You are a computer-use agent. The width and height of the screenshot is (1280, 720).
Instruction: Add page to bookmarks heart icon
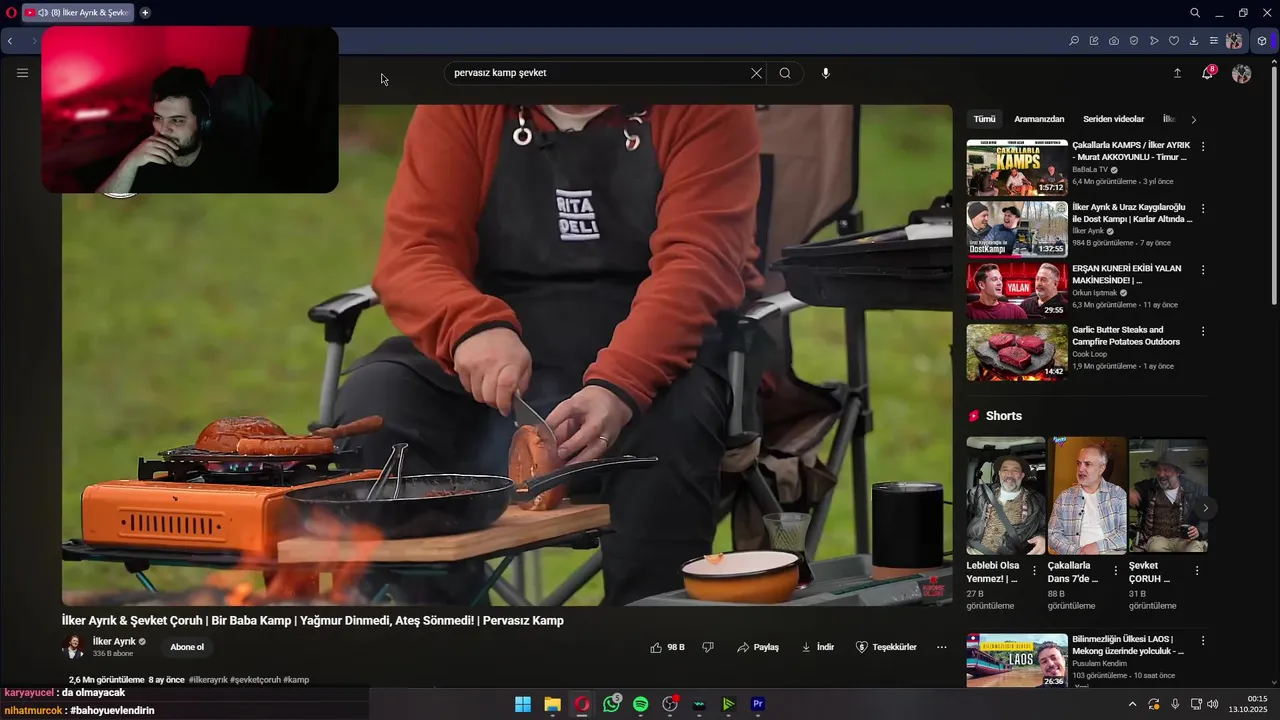coord(1174,41)
